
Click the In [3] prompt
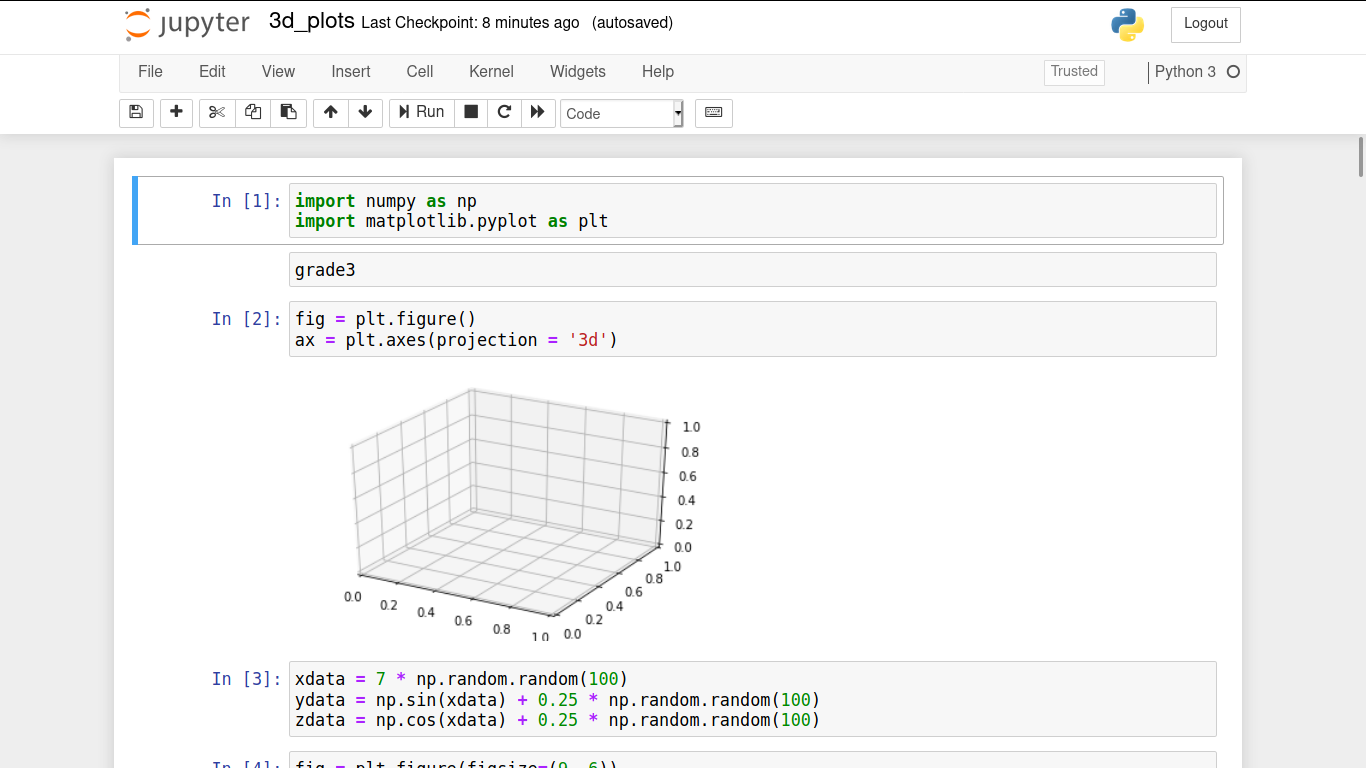pos(247,679)
